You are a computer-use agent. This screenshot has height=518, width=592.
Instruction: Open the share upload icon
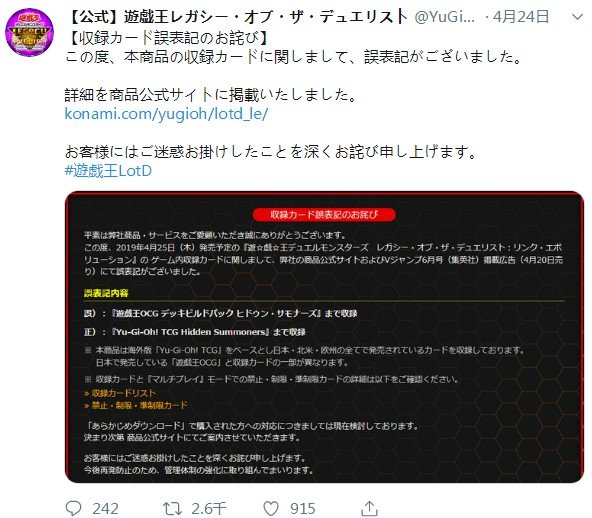pos(369,508)
